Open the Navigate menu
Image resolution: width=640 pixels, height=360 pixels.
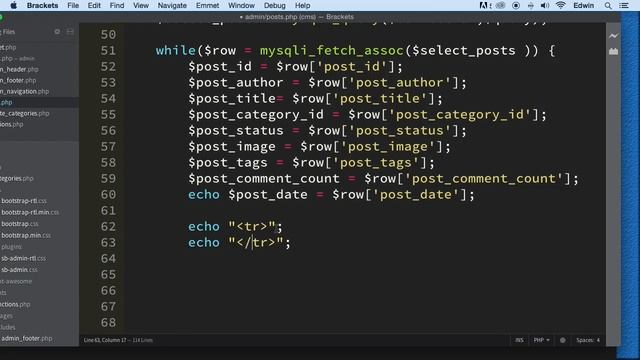coord(172,5)
